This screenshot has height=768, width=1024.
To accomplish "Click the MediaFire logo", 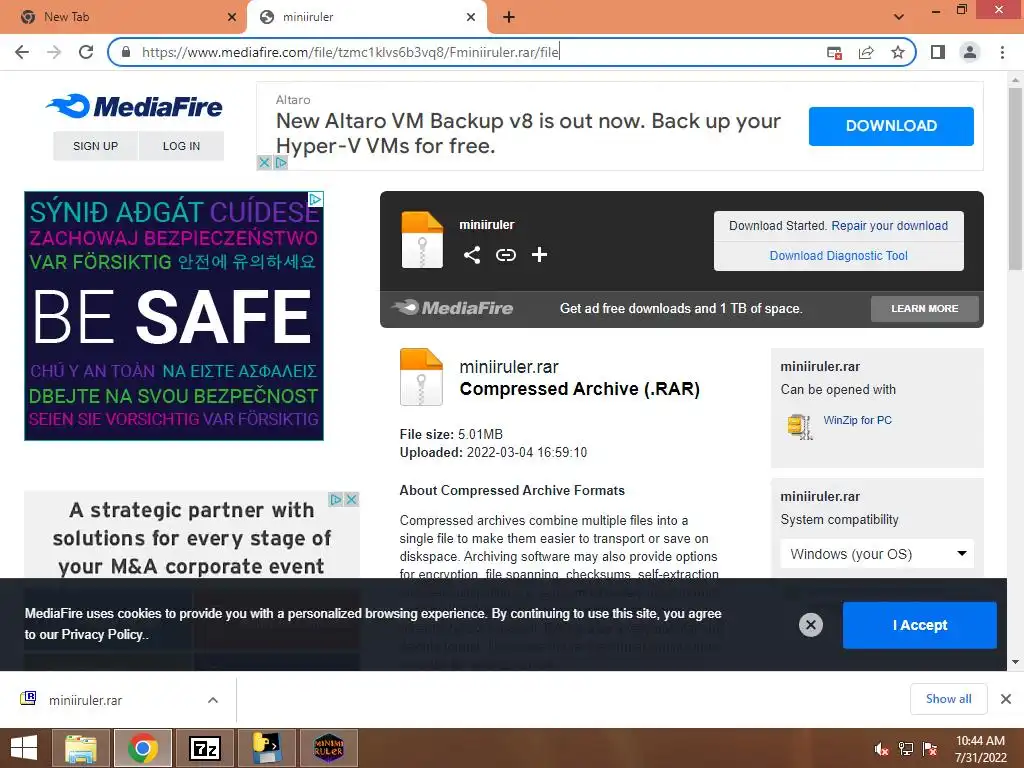I will point(134,106).
